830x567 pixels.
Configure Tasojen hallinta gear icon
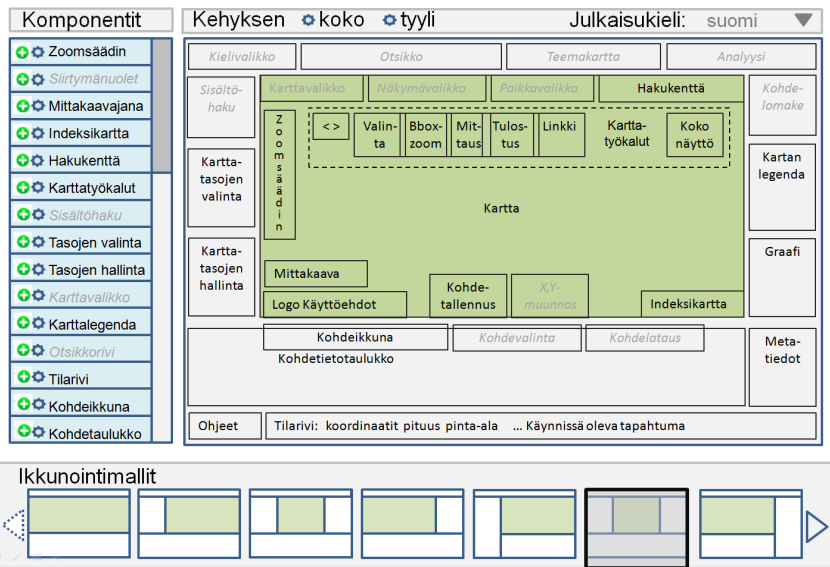point(38,269)
